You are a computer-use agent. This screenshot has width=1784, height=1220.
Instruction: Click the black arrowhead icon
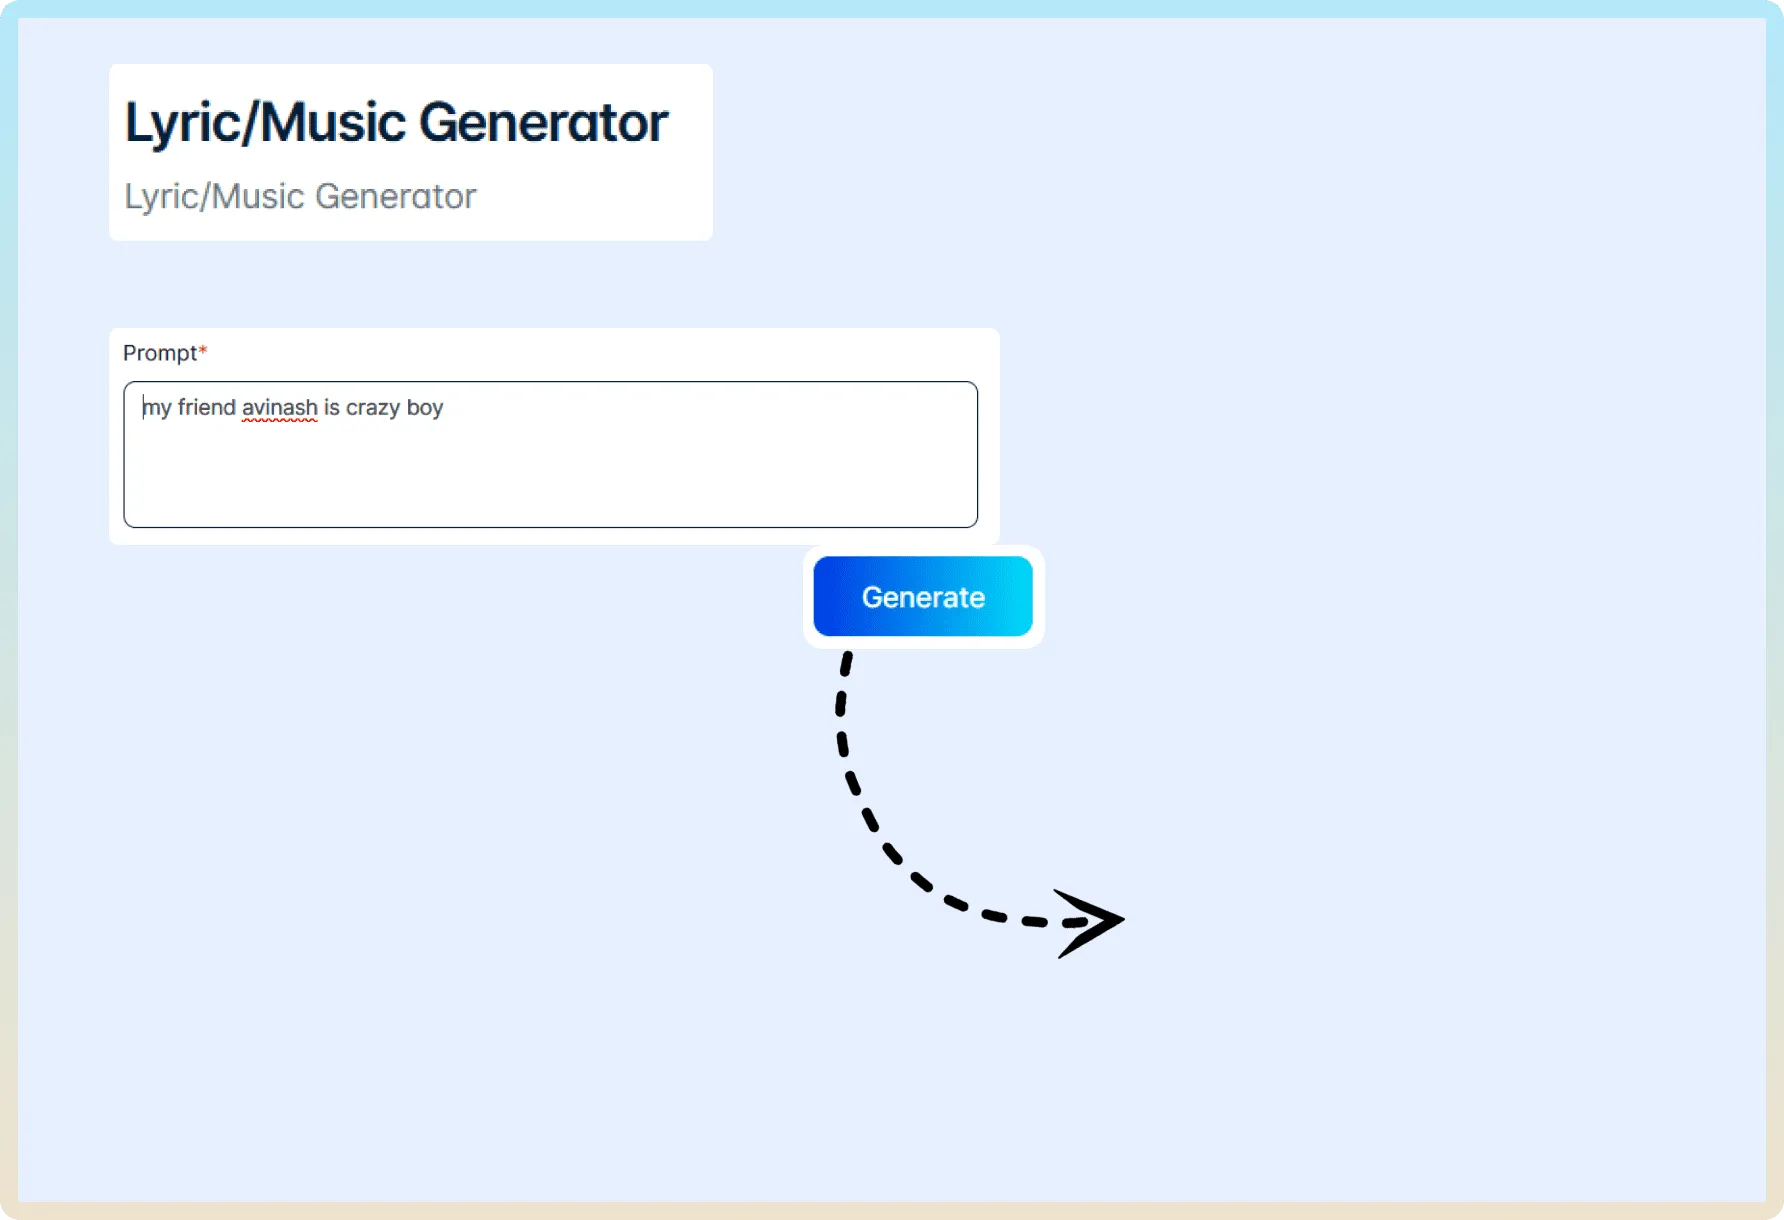pyautogui.click(x=1090, y=922)
